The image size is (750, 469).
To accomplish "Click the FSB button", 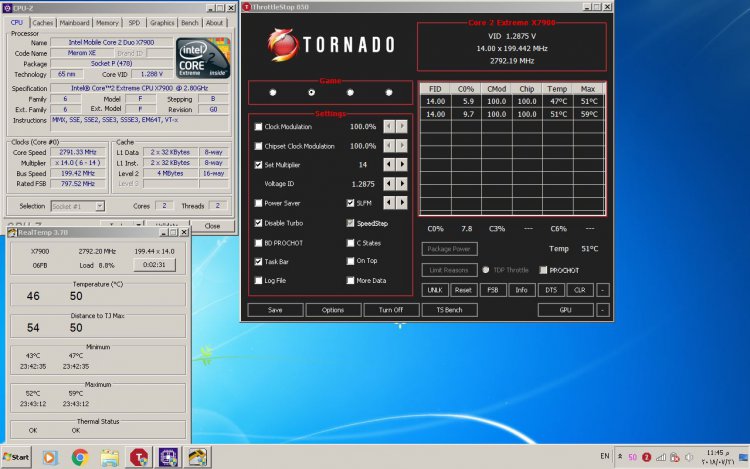I will tap(493, 290).
